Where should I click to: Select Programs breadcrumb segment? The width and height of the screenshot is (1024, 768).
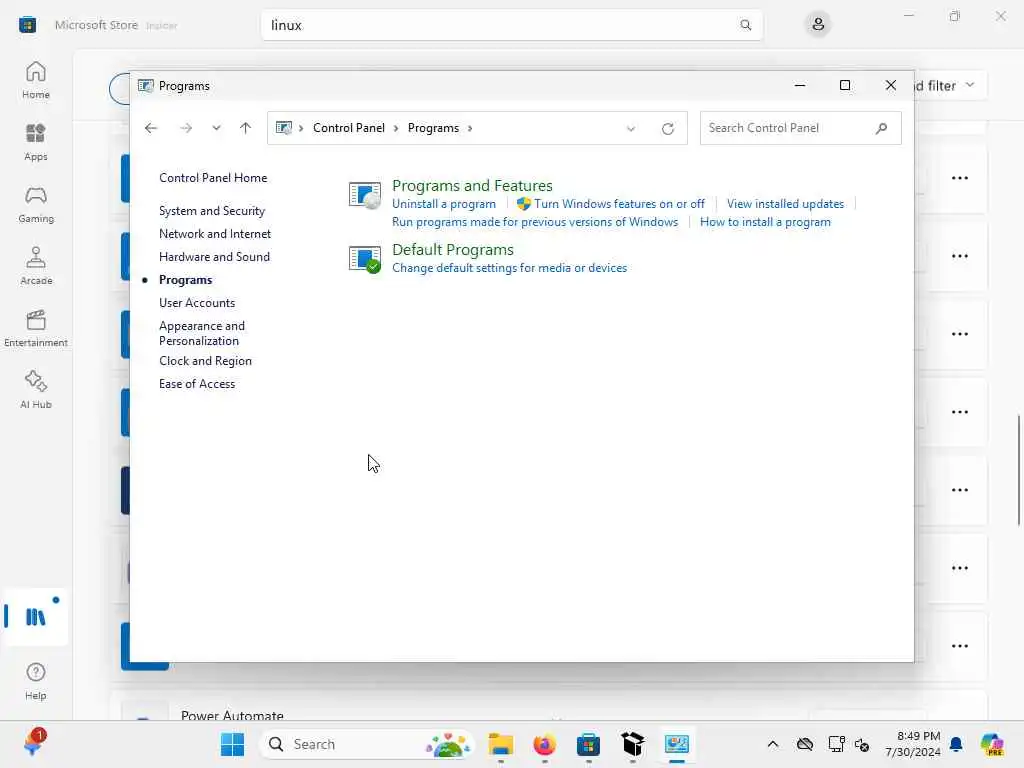point(433,128)
